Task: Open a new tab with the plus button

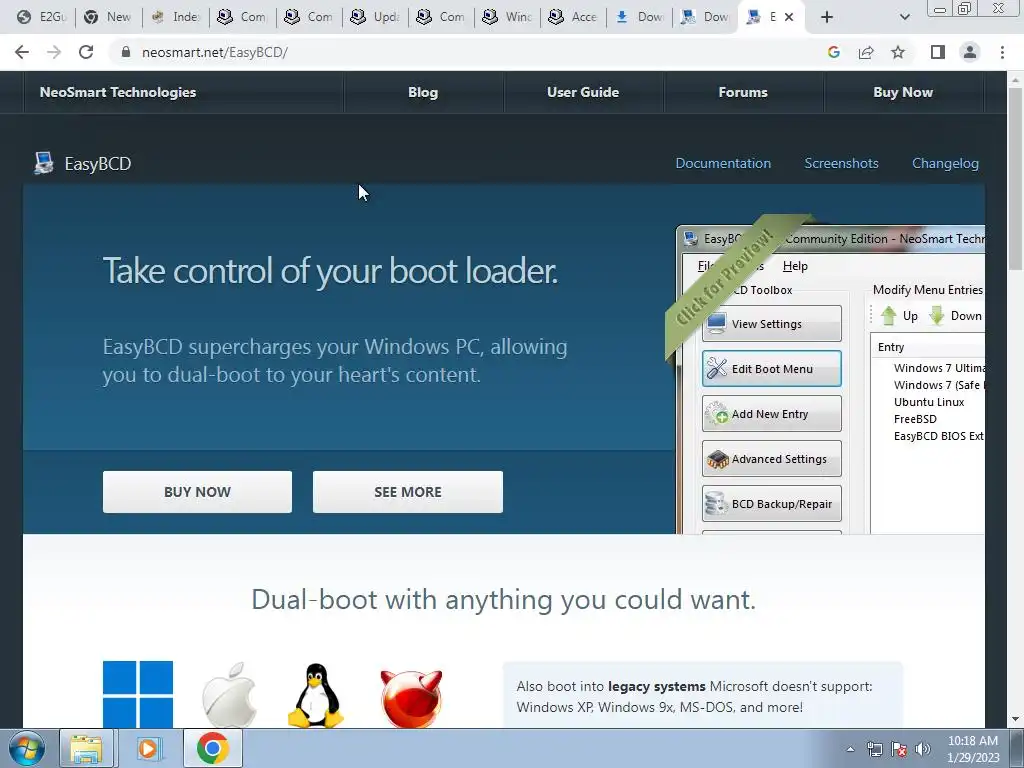Action: [x=827, y=17]
